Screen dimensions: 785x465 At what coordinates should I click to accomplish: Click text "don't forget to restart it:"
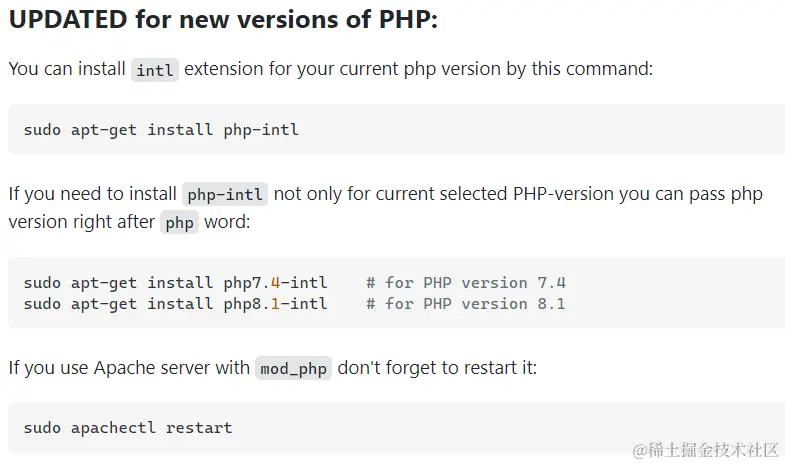coord(437,368)
